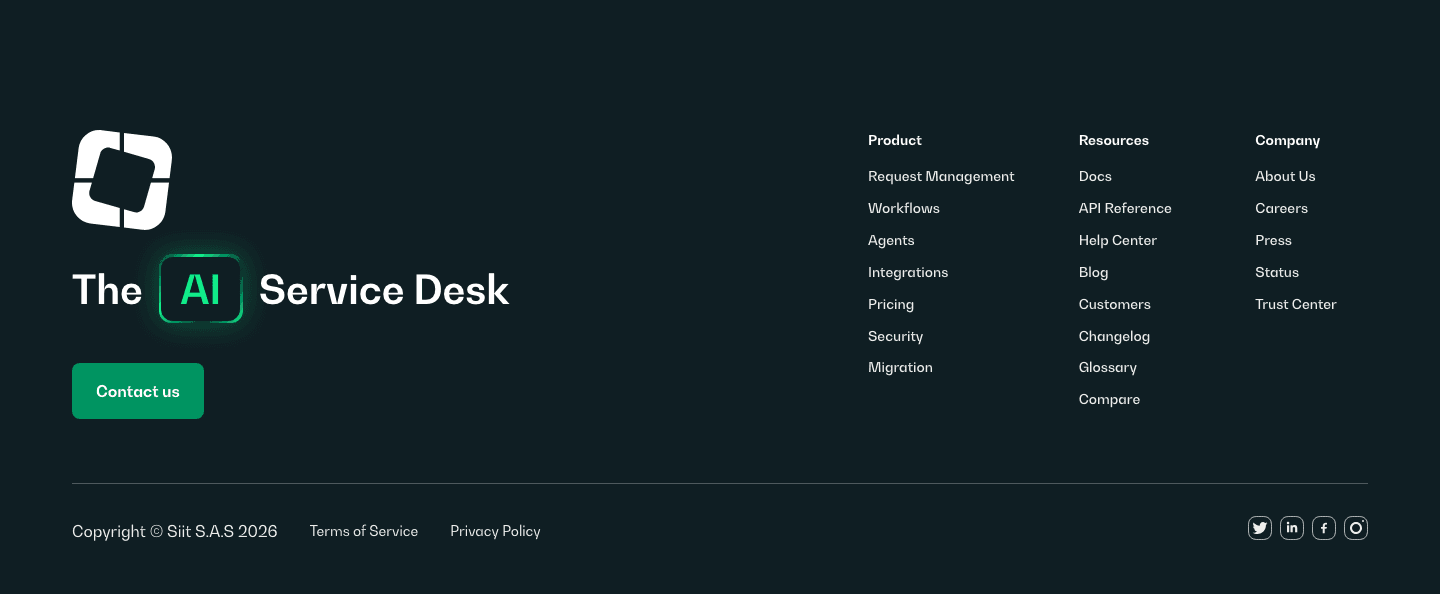The height and width of the screenshot is (594, 1440).
Task: Go to the Workflows page
Action: [x=904, y=208]
